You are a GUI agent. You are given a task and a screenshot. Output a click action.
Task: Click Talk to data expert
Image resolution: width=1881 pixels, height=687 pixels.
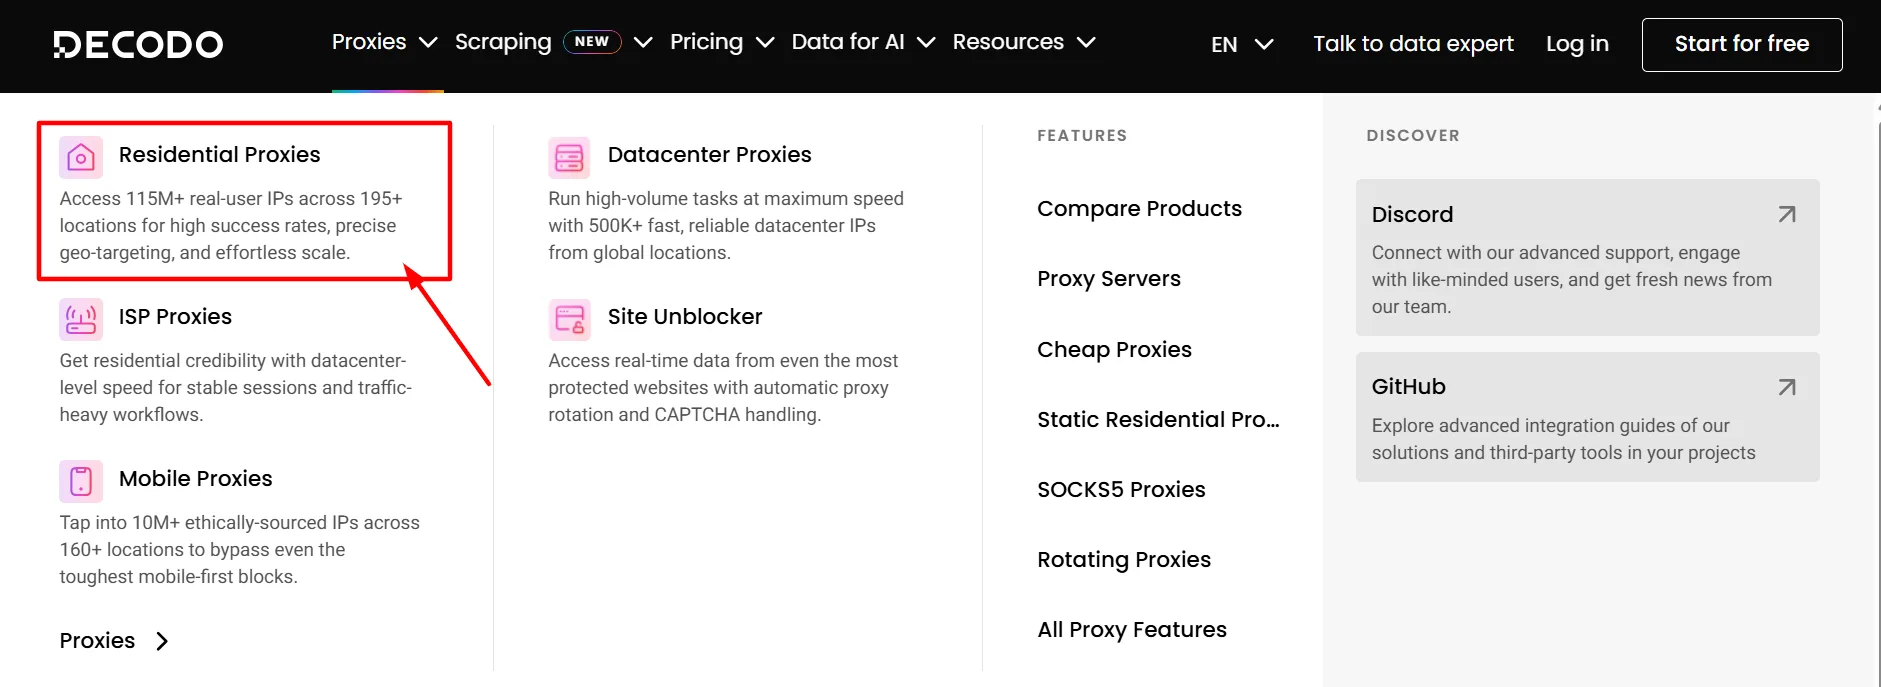point(1413,44)
